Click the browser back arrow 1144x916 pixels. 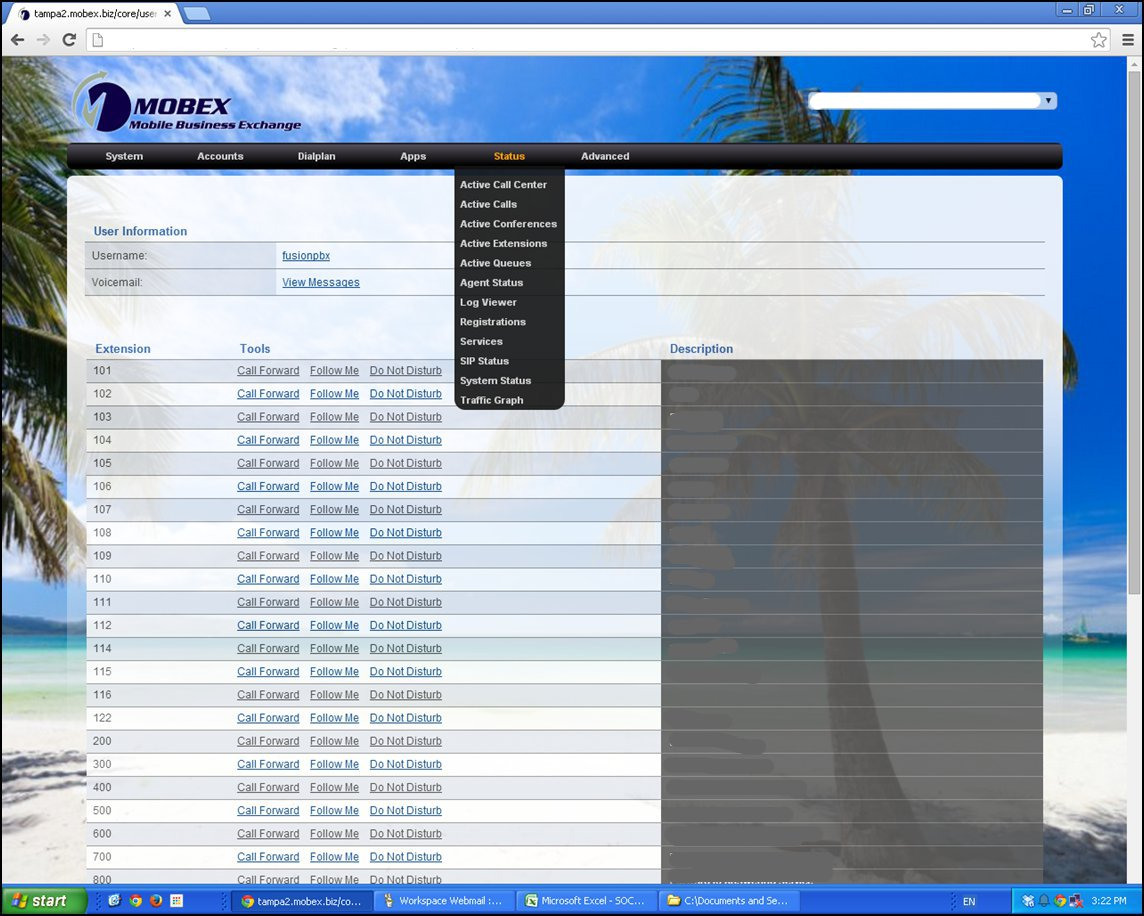(17, 40)
